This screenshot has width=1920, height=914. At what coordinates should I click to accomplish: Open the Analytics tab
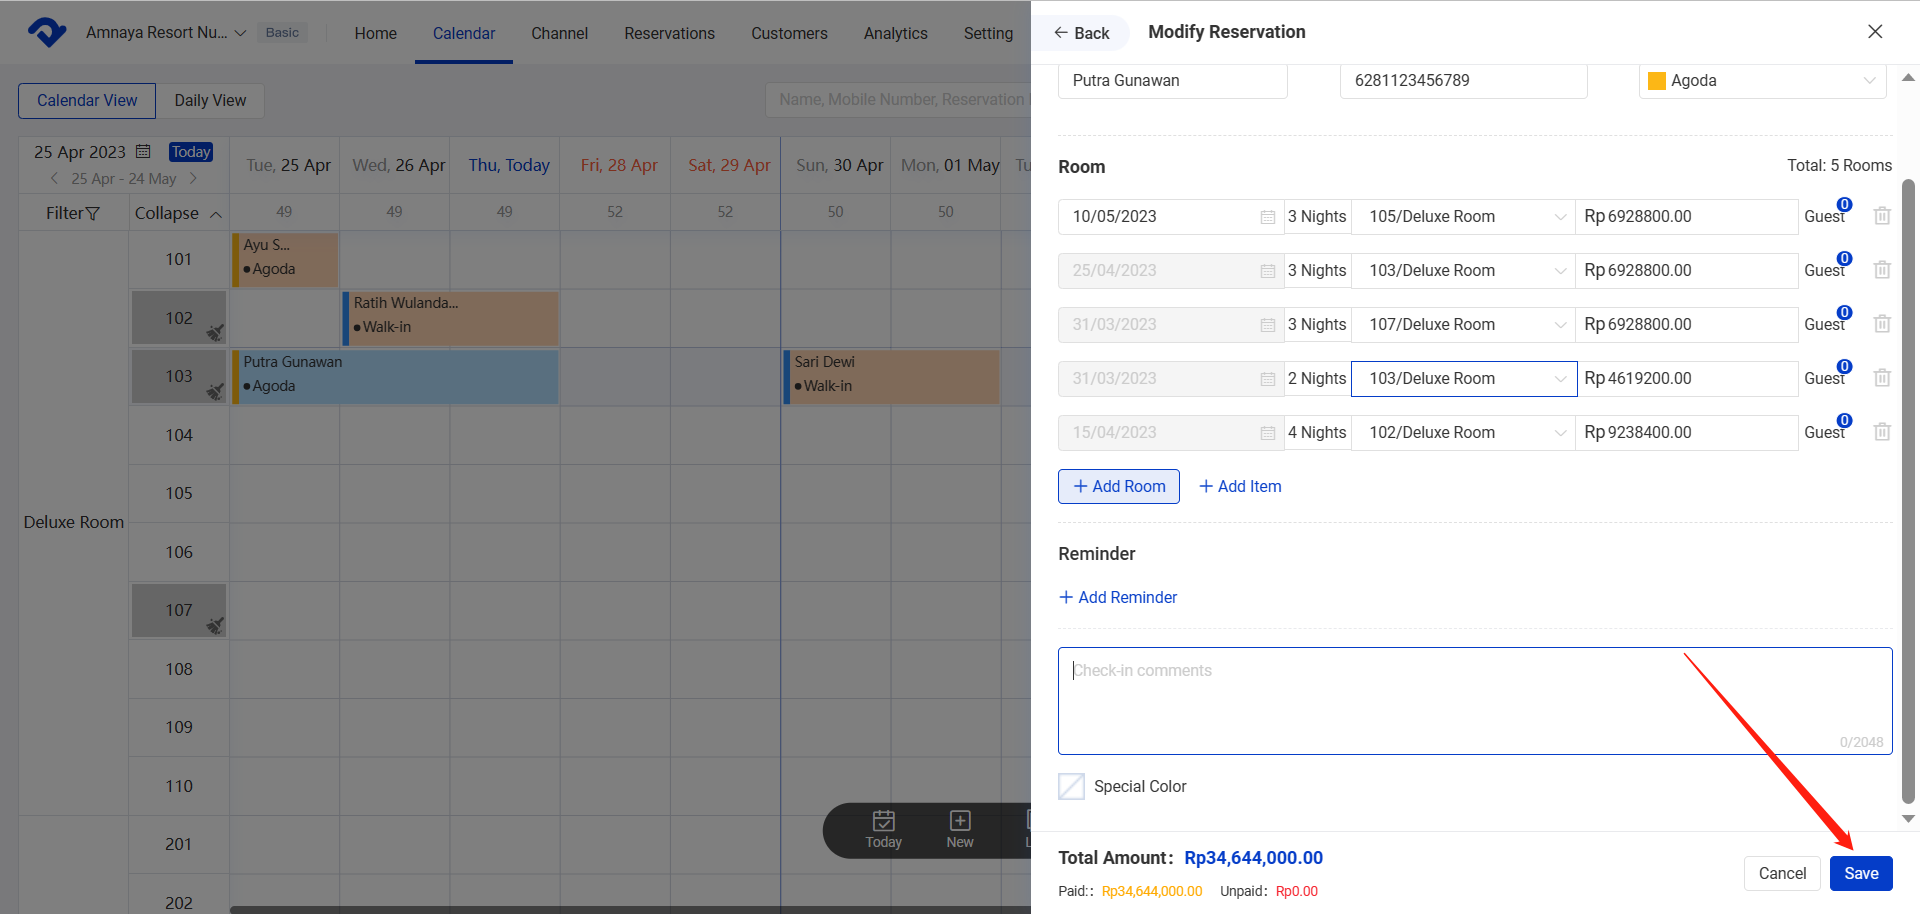point(895,33)
